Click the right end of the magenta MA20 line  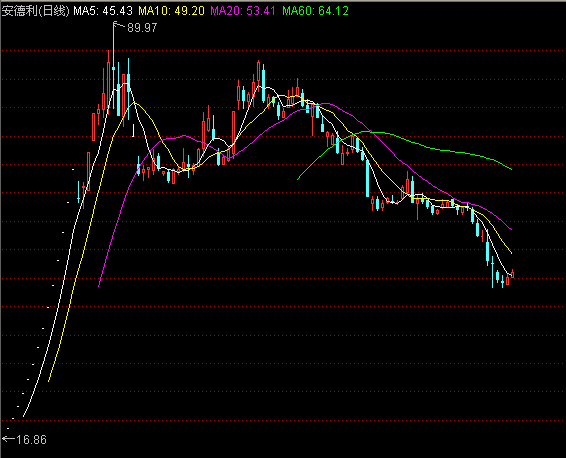coord(511,229)
